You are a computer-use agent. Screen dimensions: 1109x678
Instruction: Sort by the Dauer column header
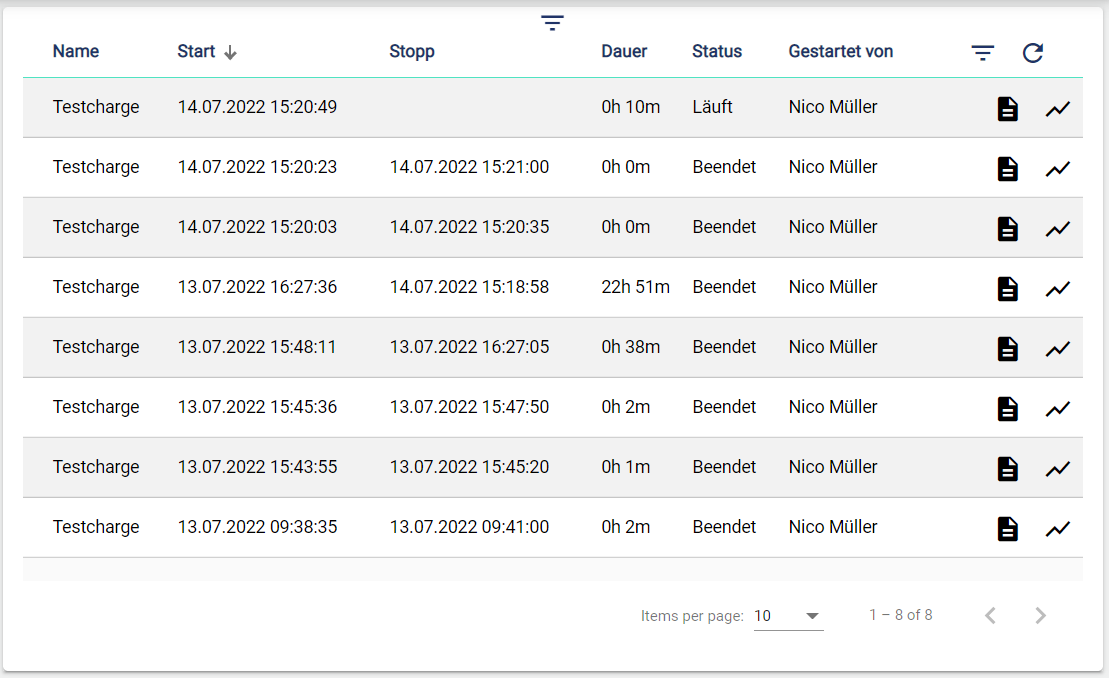pyautogui.click(x=624, y=52)
